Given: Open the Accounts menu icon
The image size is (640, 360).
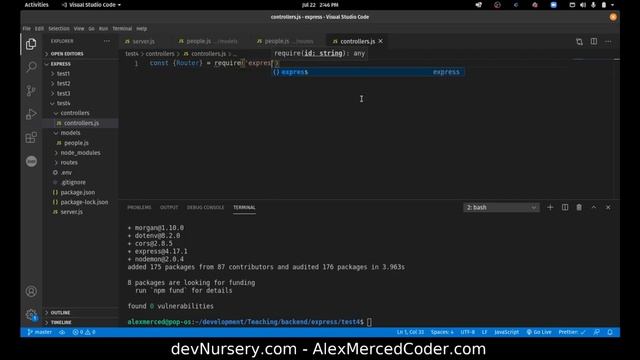Looking at the screenshot, I should click(x=31, y=291).
